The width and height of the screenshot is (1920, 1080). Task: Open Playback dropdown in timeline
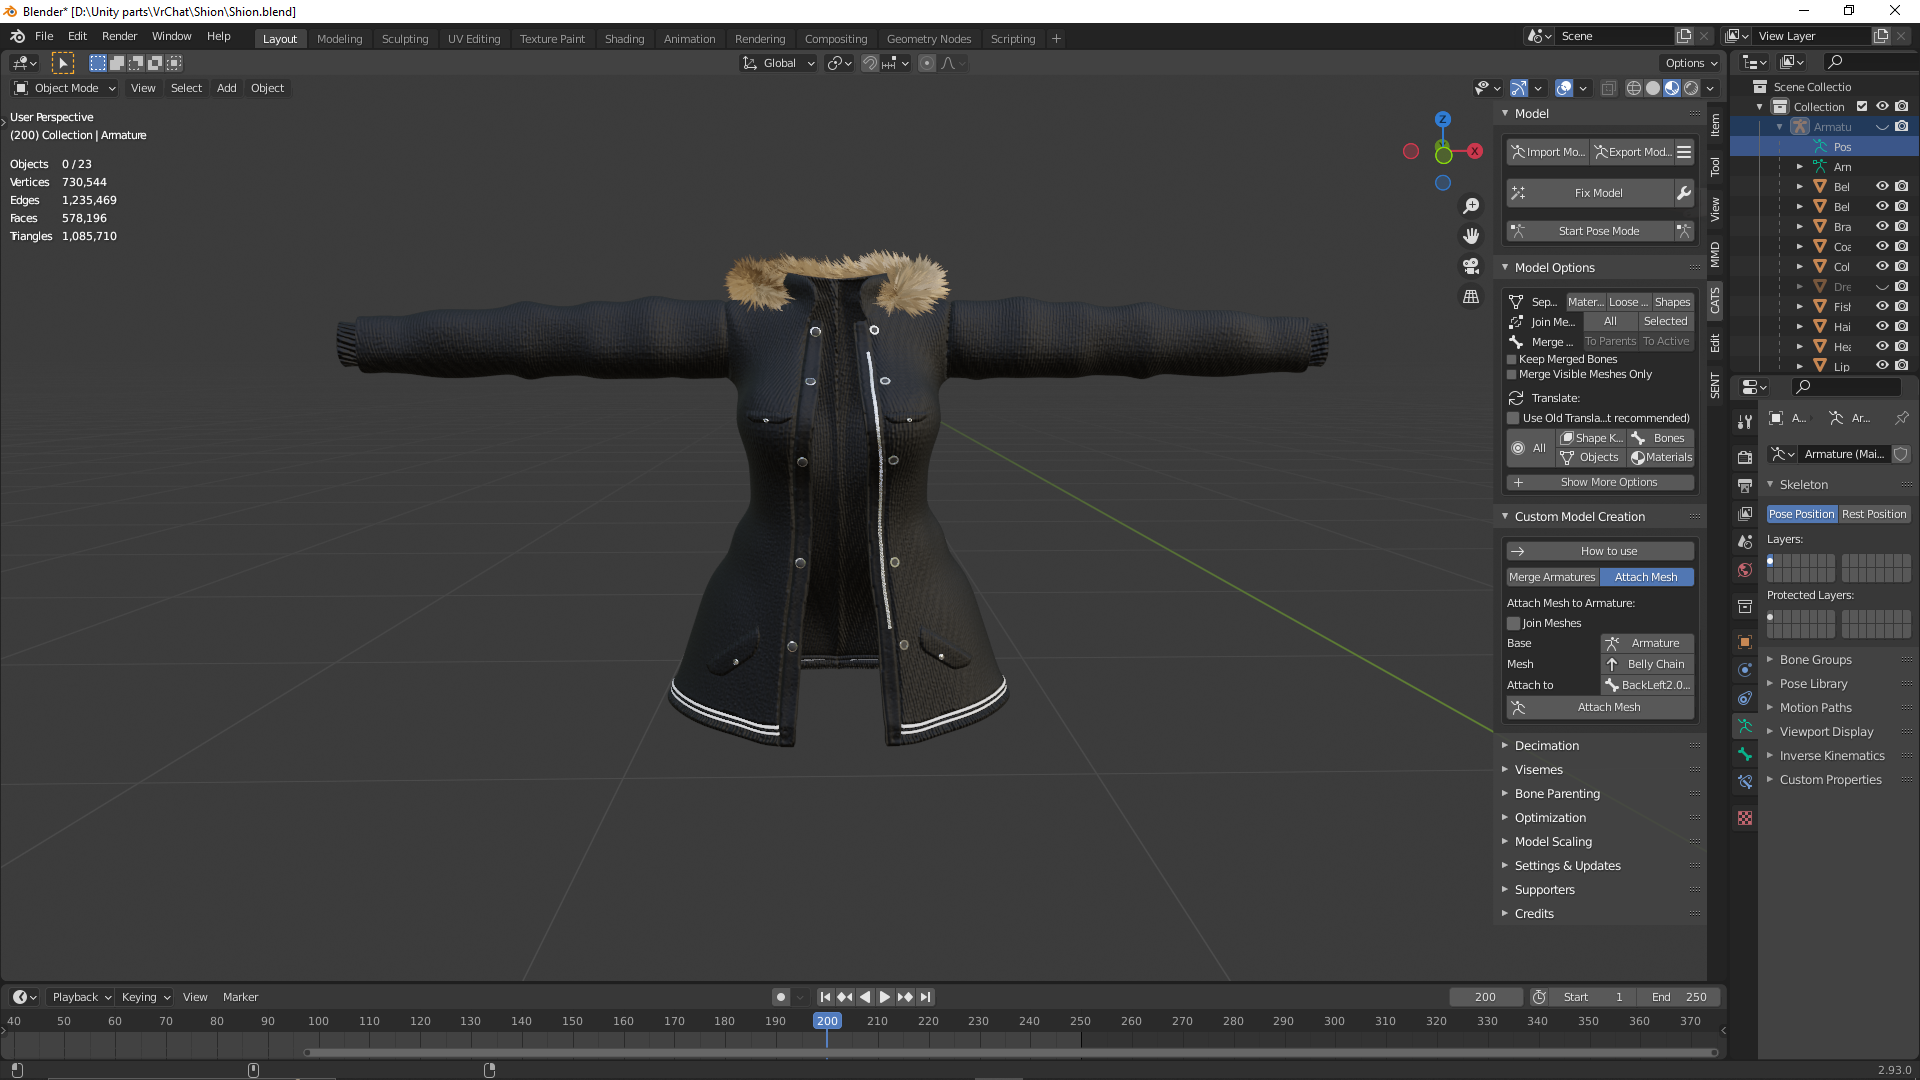tap(81, 997)
